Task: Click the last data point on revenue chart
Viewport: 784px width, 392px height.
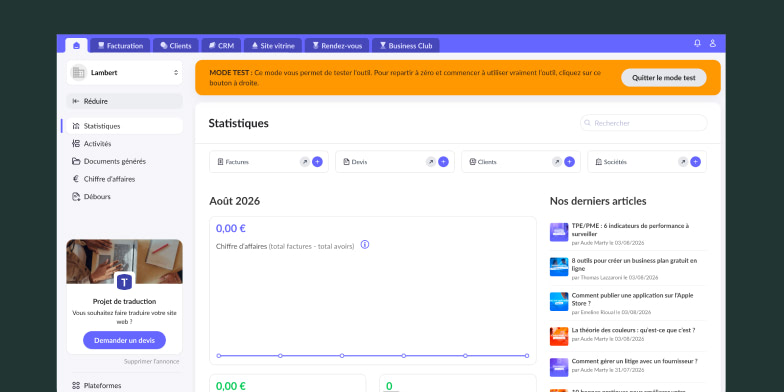Action: coord(527,356)
